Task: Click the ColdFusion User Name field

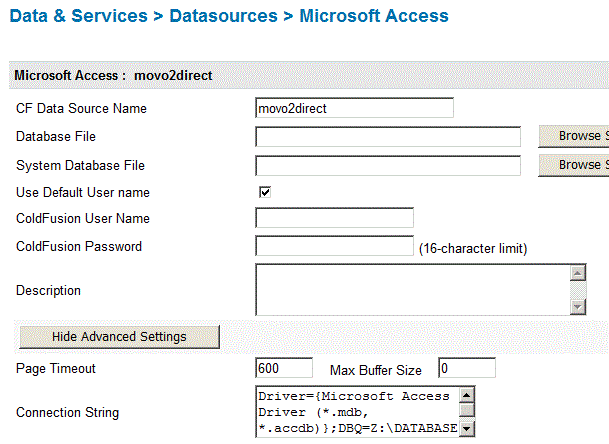Action: coord(335,218)
